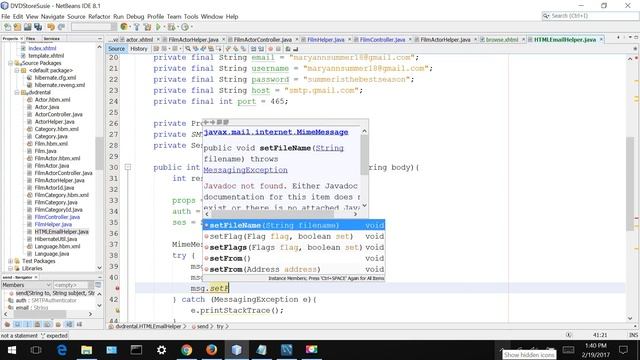Open the Members dropdown in Navigator

coord(27,285)
